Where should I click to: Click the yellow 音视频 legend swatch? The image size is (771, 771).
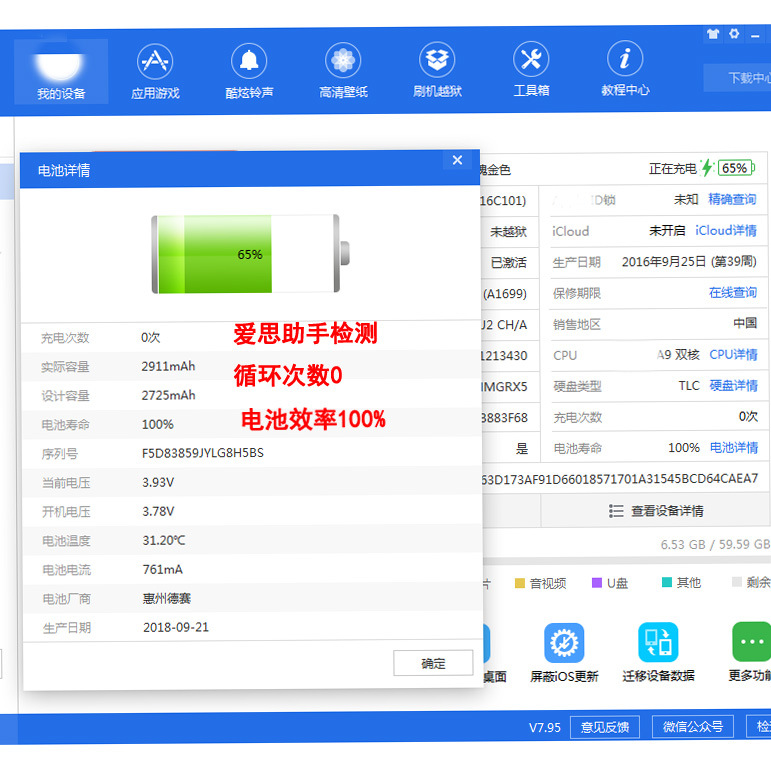pyautogui.click(x=520, y=583)
